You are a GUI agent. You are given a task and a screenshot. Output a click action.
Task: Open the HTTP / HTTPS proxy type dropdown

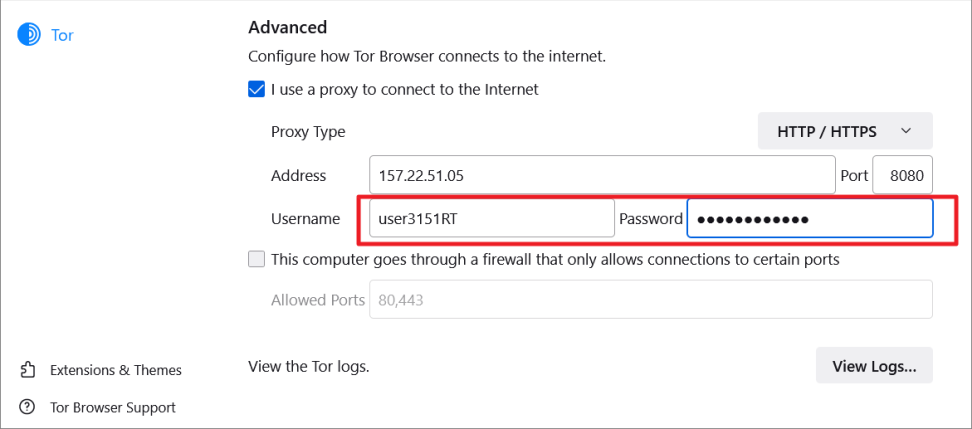coord(845,131)
